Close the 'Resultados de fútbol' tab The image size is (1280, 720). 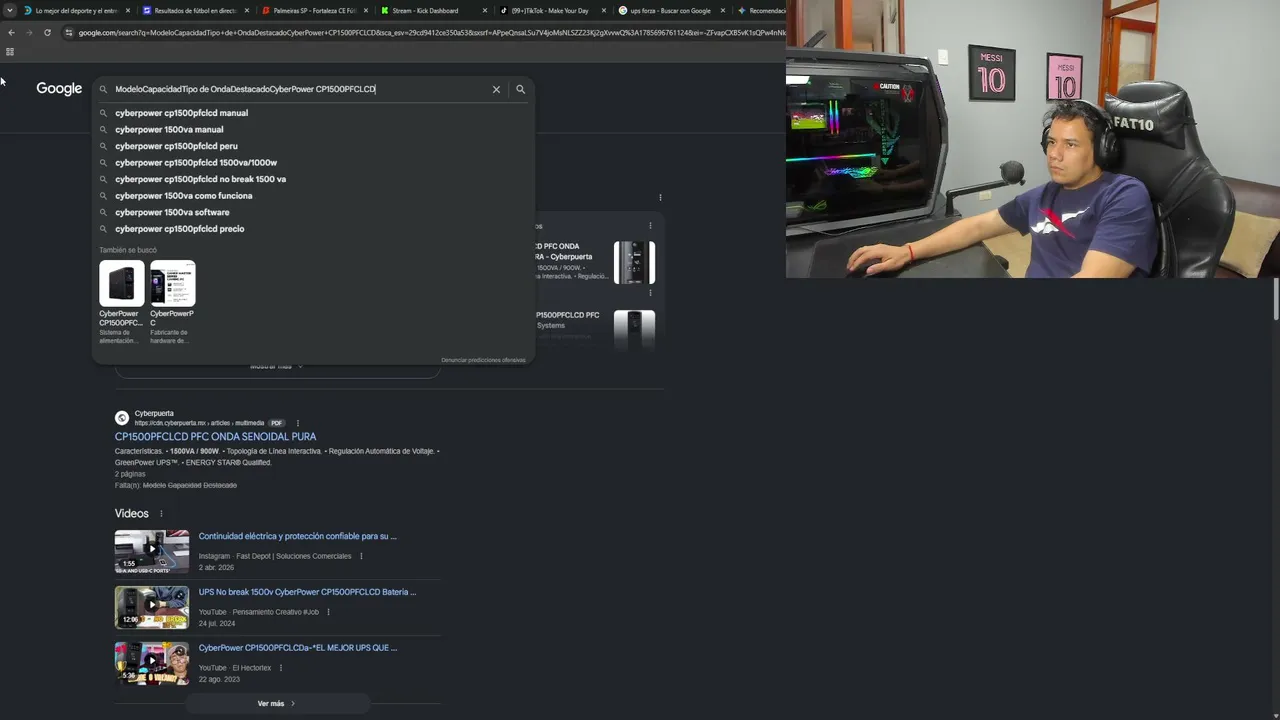coord(247,11)
